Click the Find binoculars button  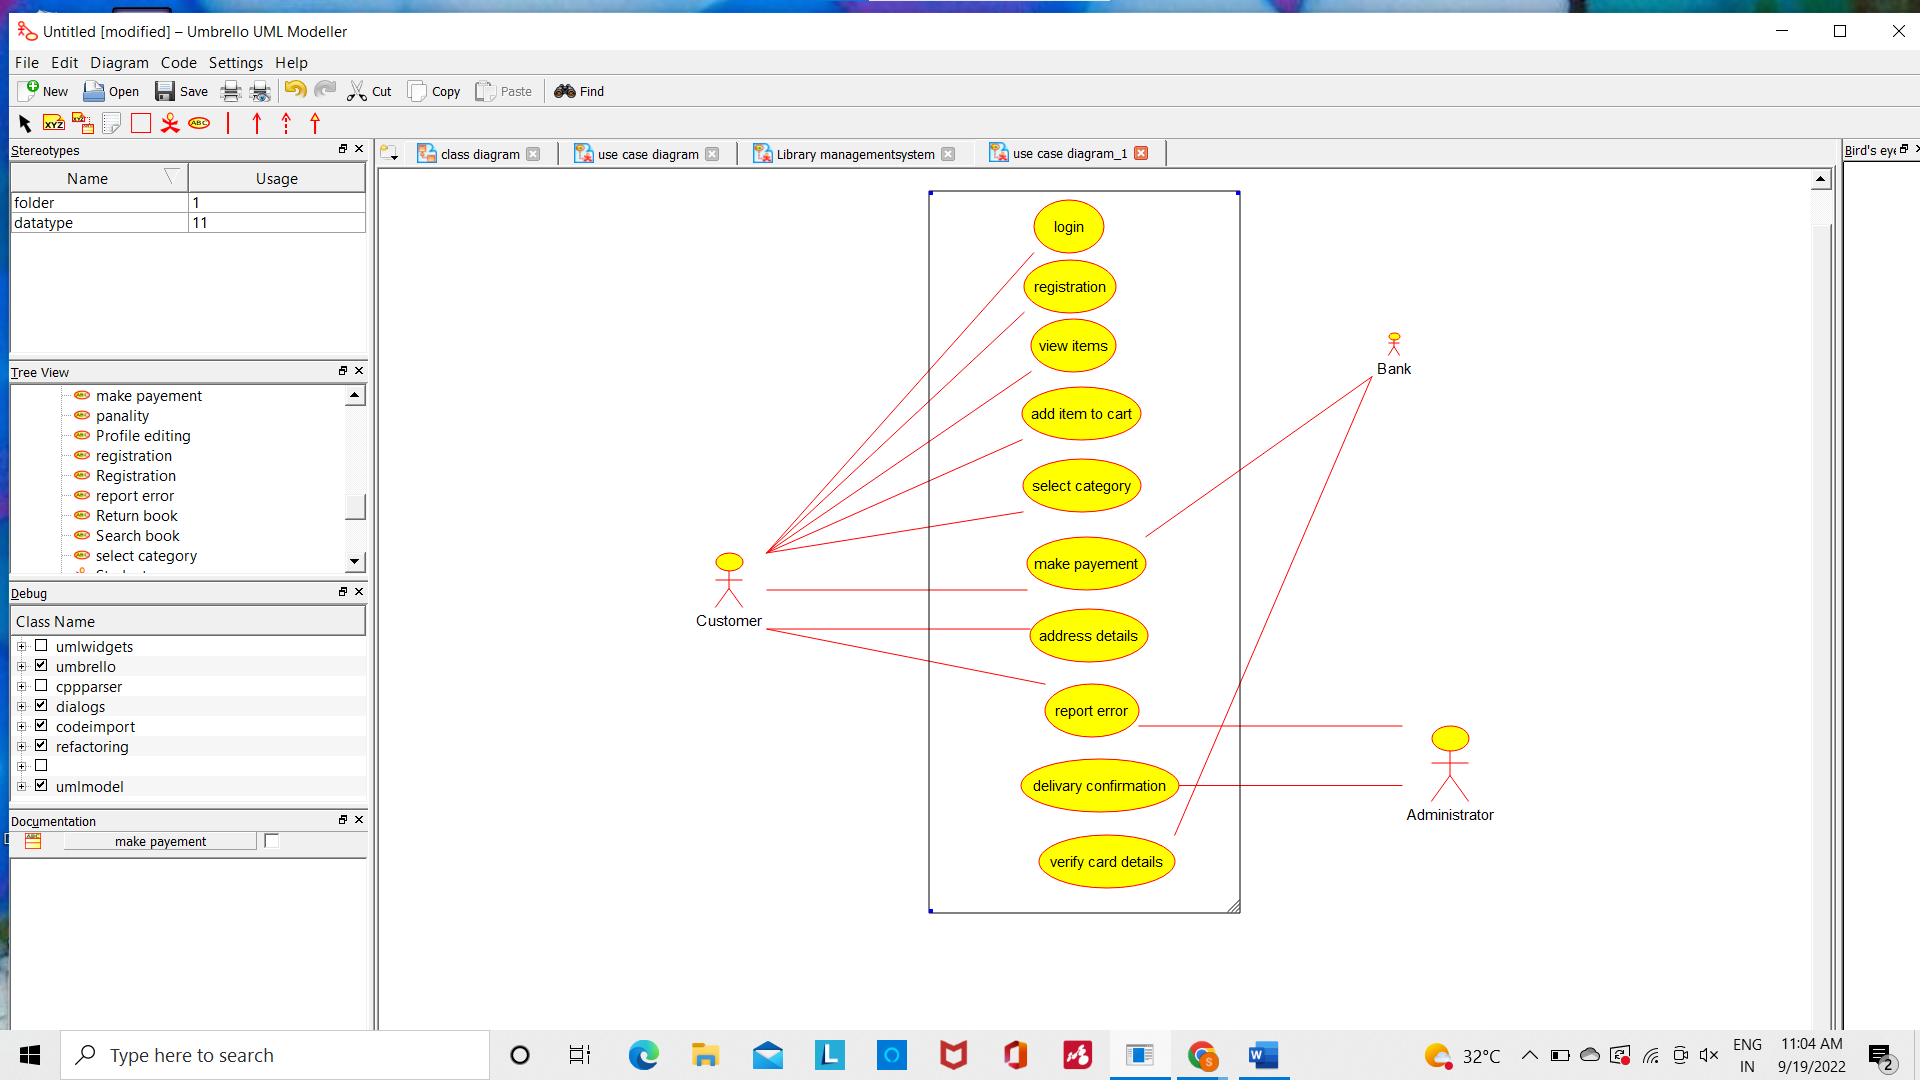pos(579,91)
